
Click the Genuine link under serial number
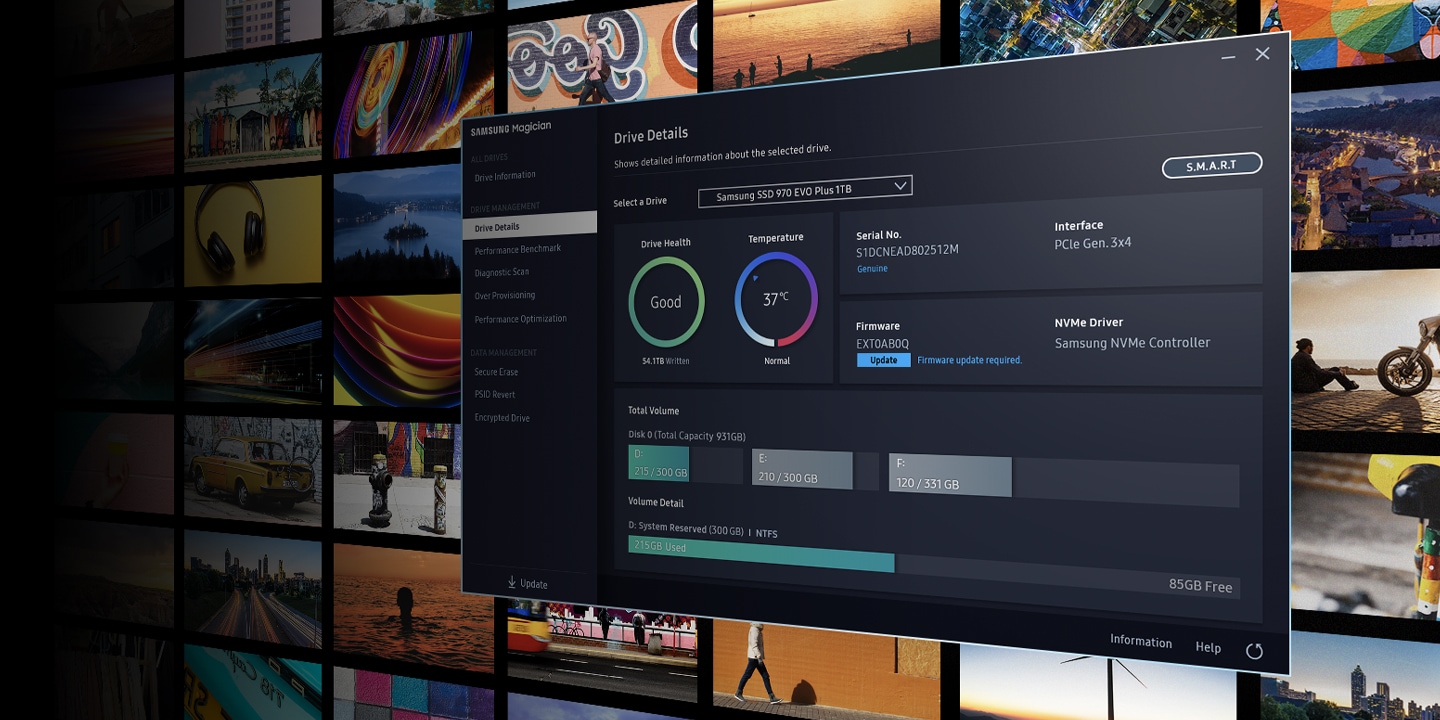point(872,269)
